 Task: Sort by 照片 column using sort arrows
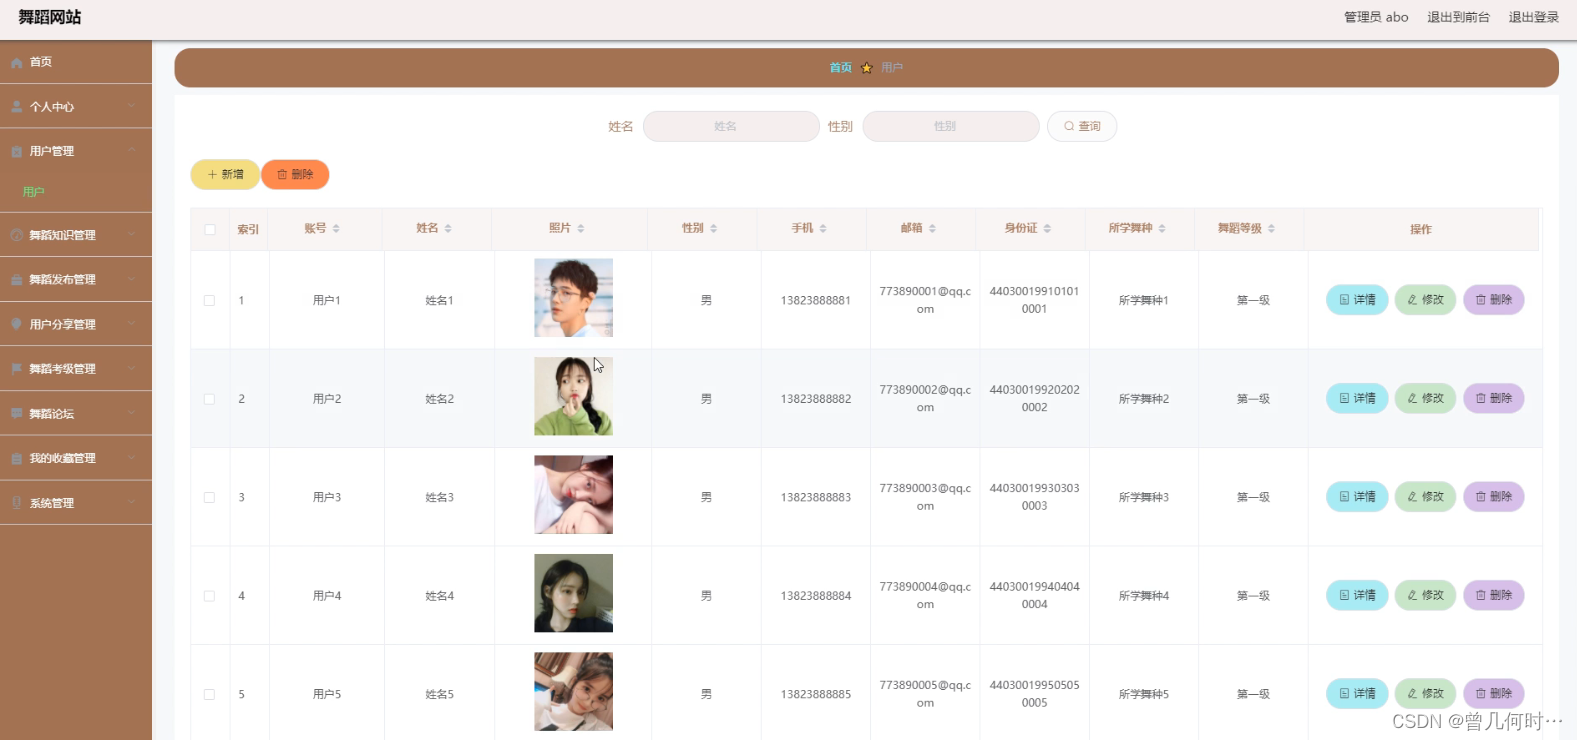pyautogui.click(x=581, y=229)
